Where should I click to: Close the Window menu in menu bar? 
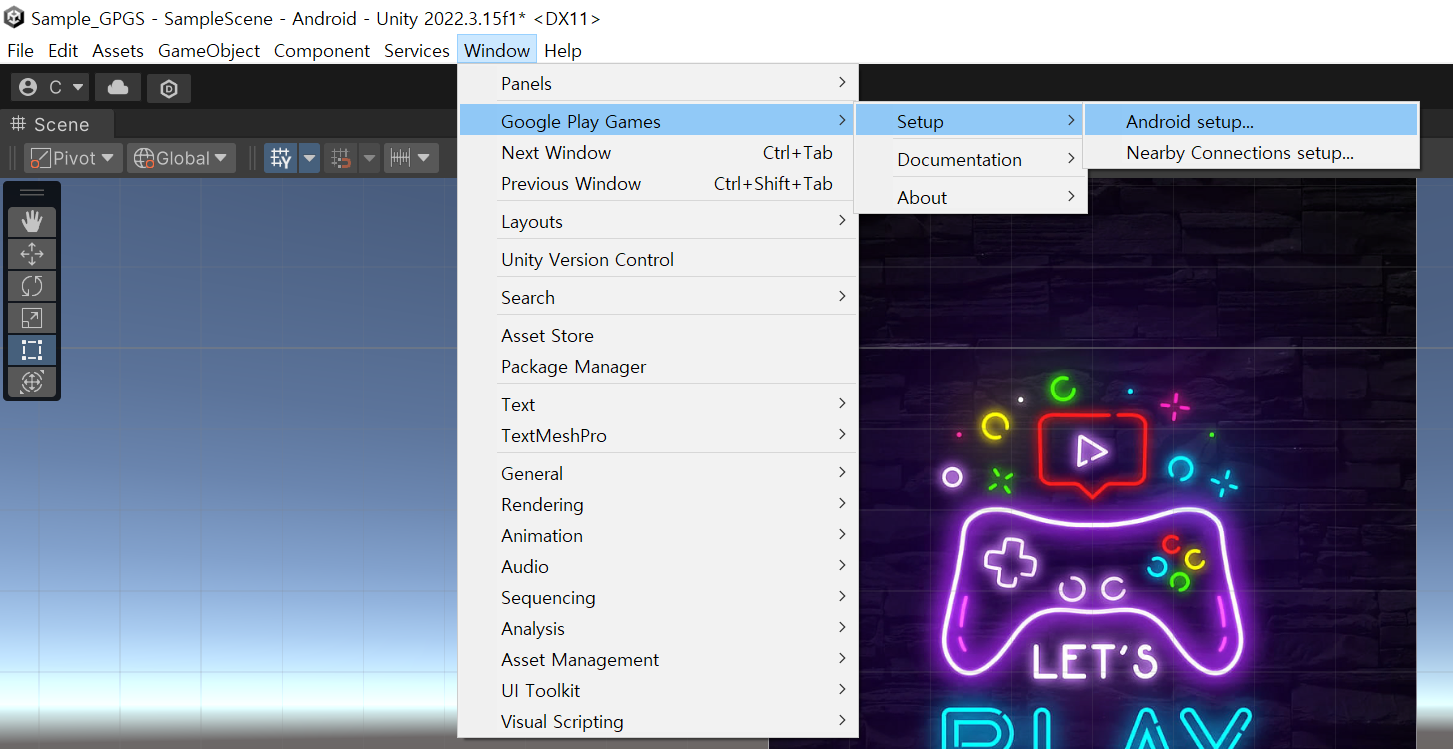click(497, 50)
